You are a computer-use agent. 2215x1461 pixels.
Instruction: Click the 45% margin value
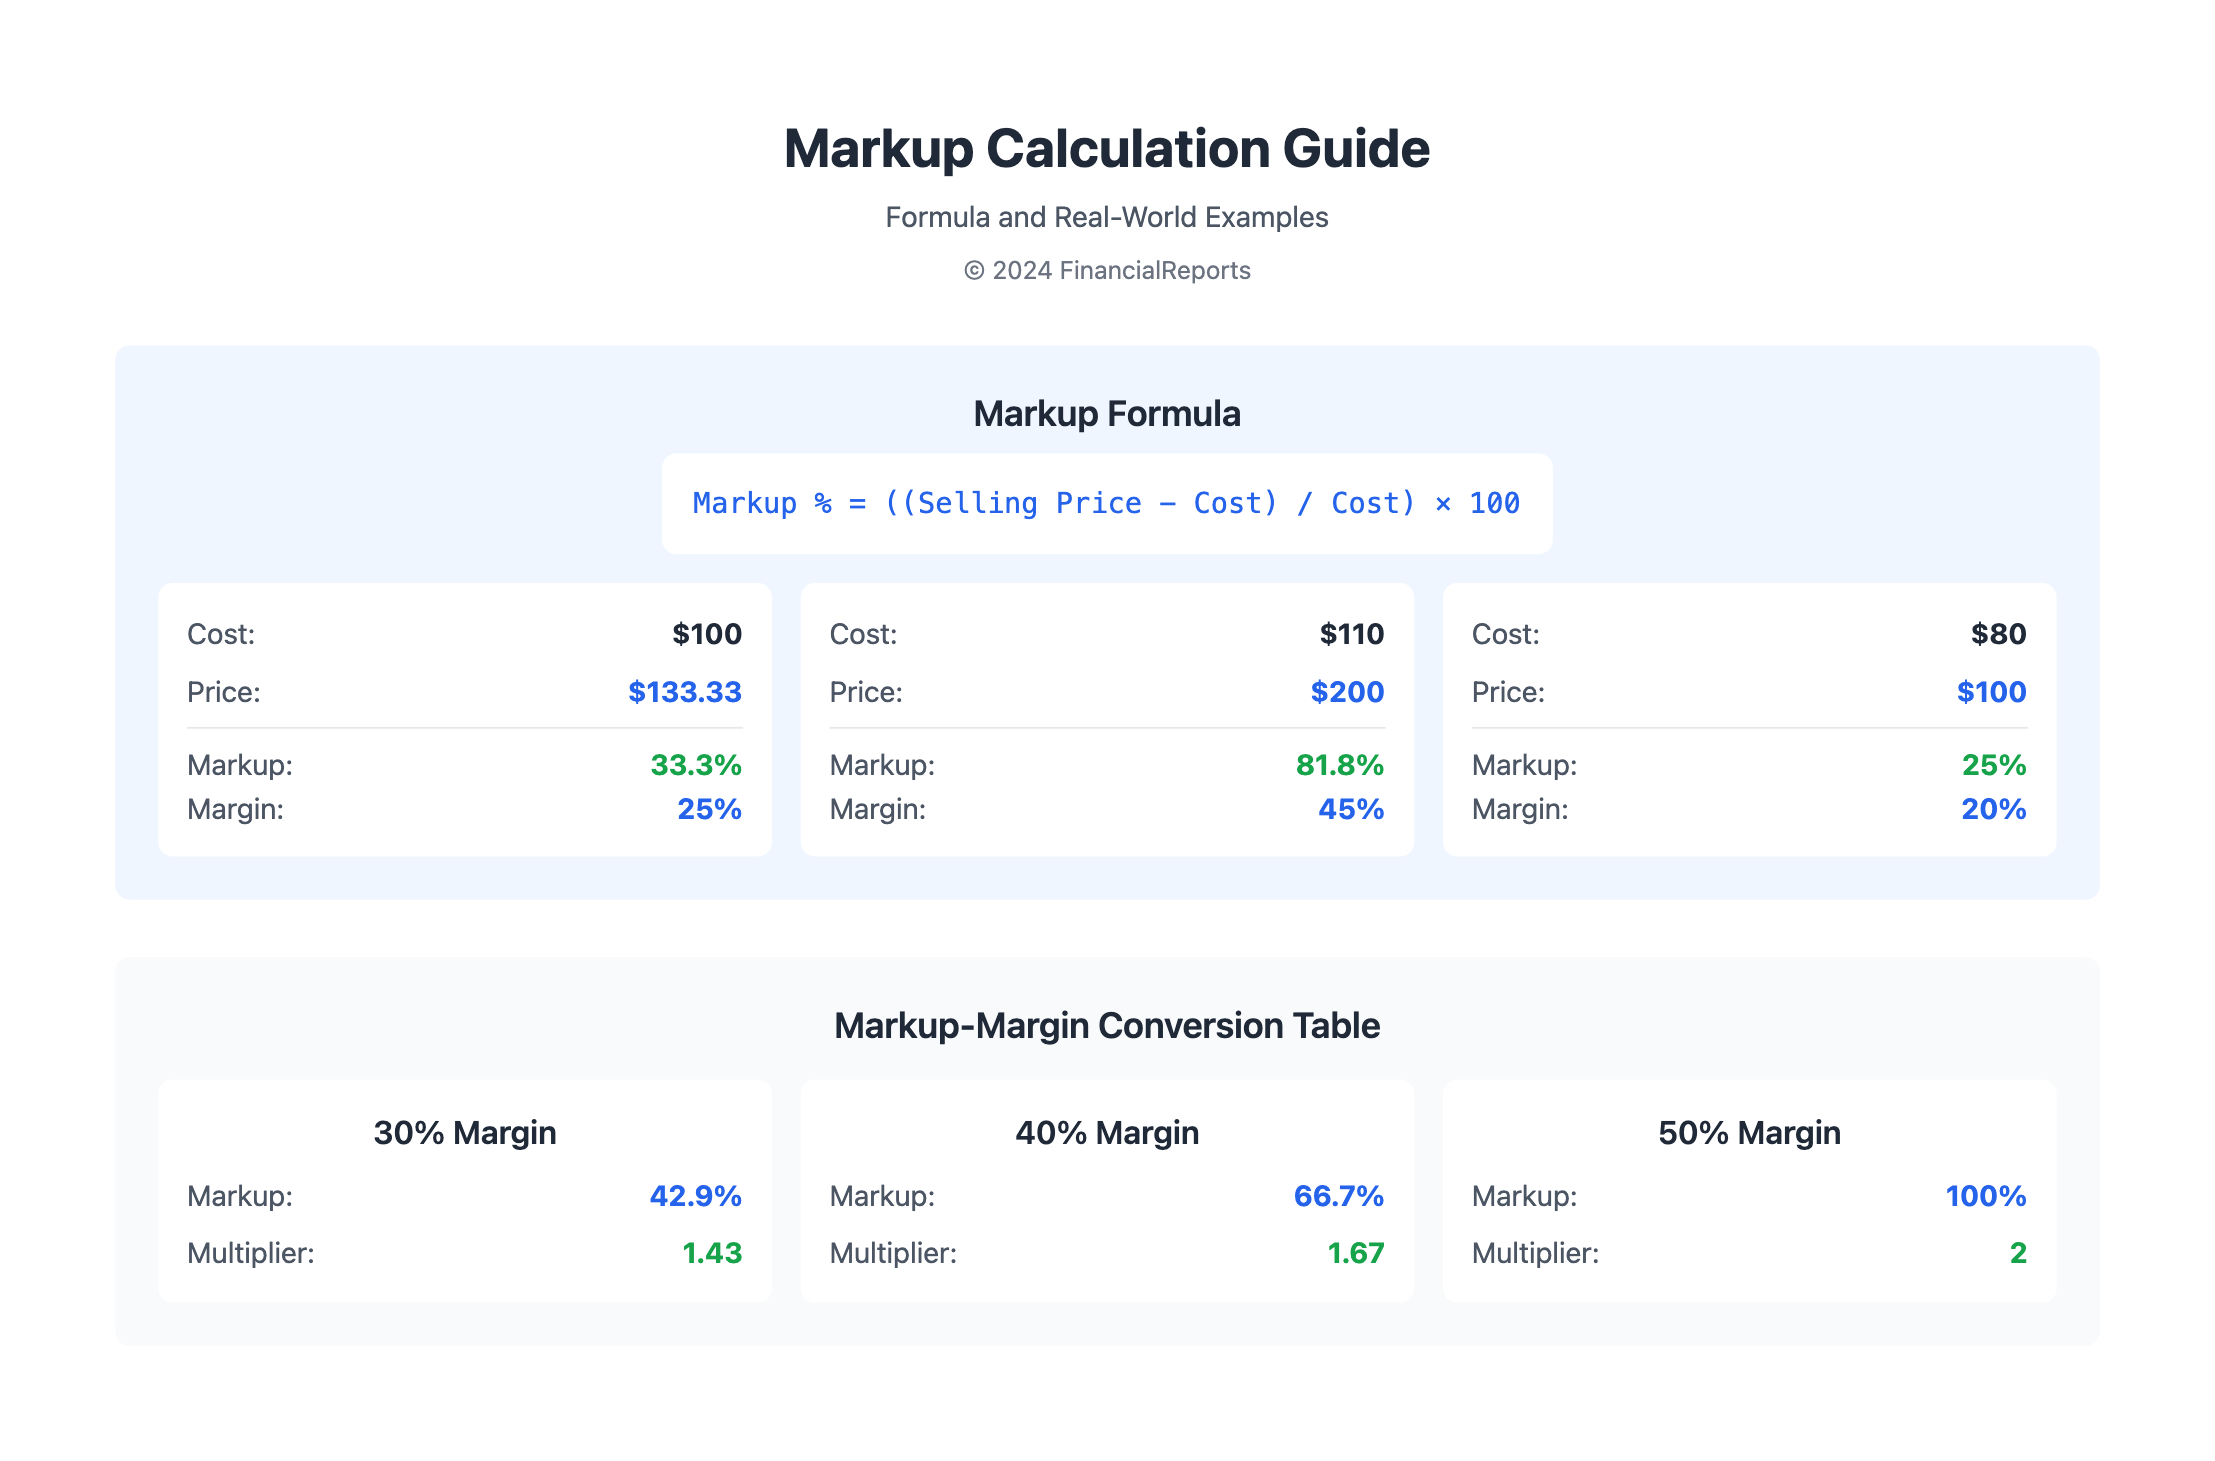pos(1350,809)
